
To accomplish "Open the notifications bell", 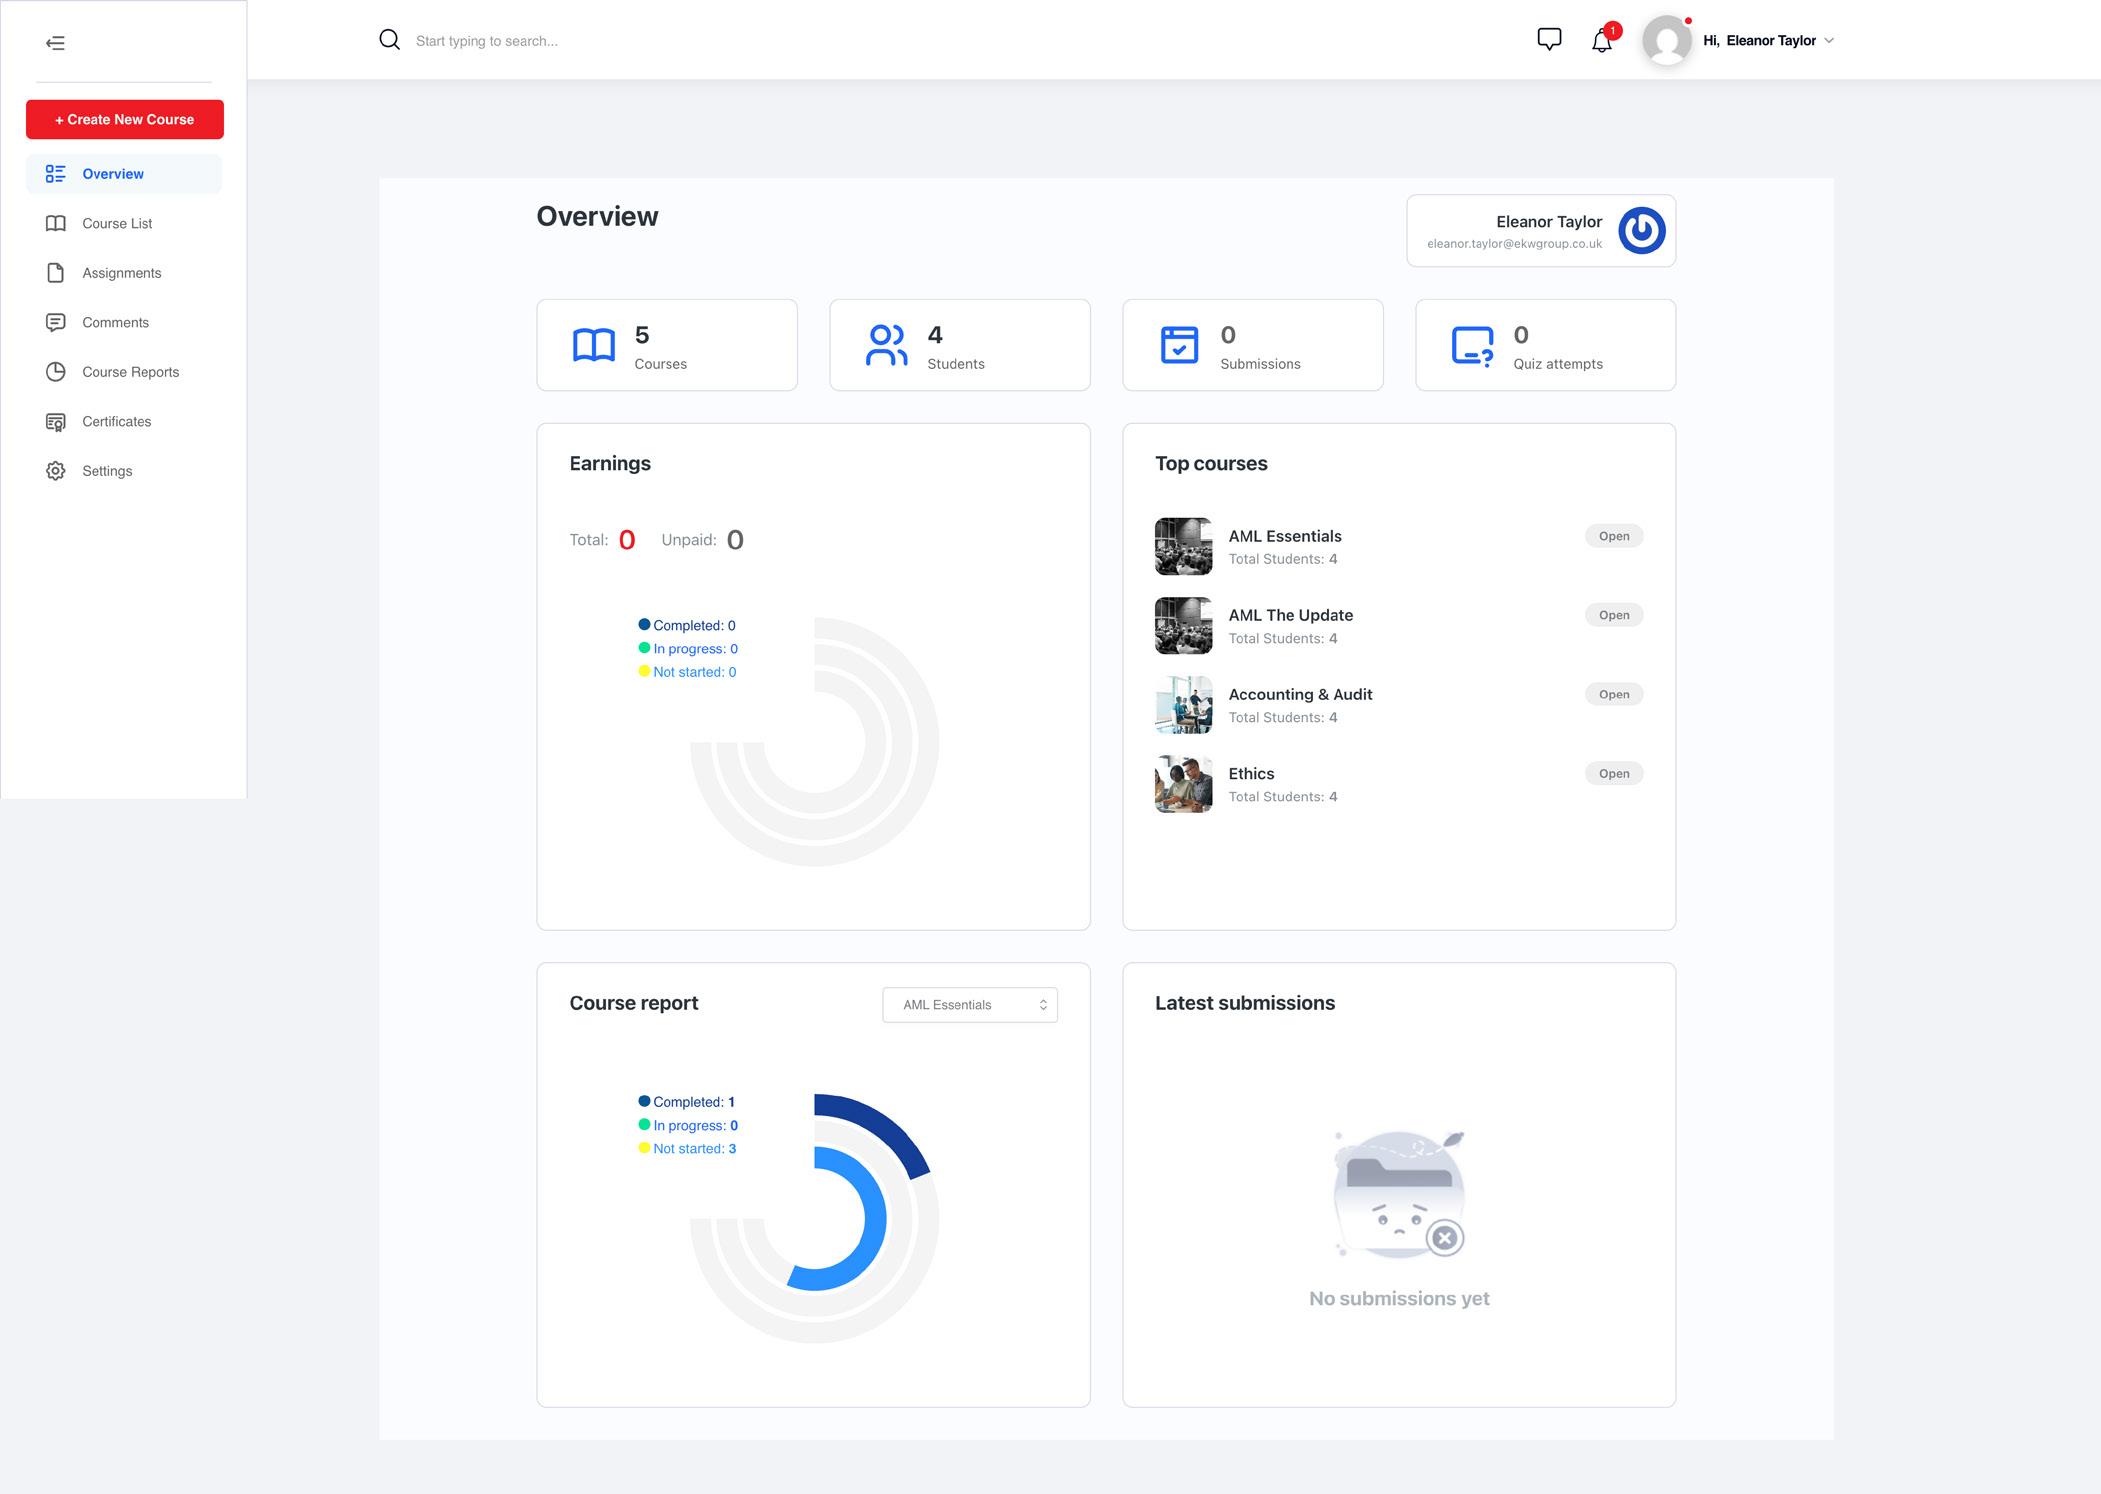I will [x=1602, y=41].
